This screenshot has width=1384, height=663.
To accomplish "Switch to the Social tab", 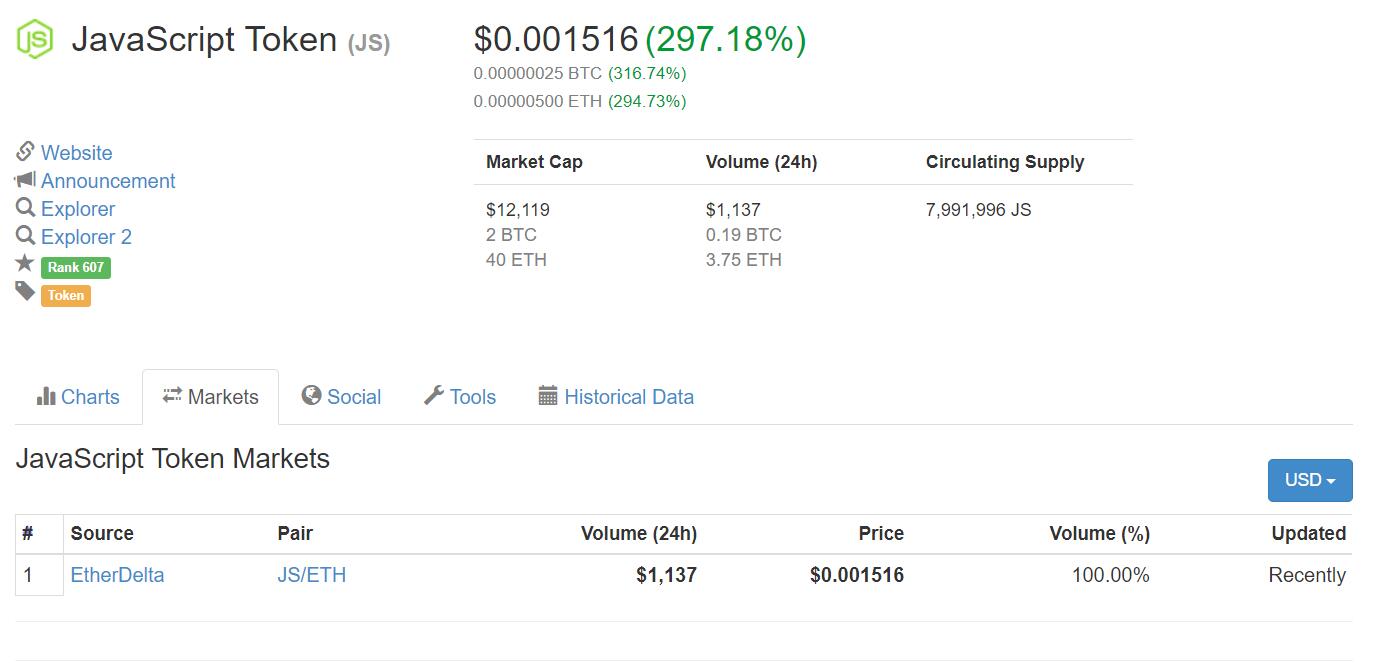I will (x=341, y=397).
